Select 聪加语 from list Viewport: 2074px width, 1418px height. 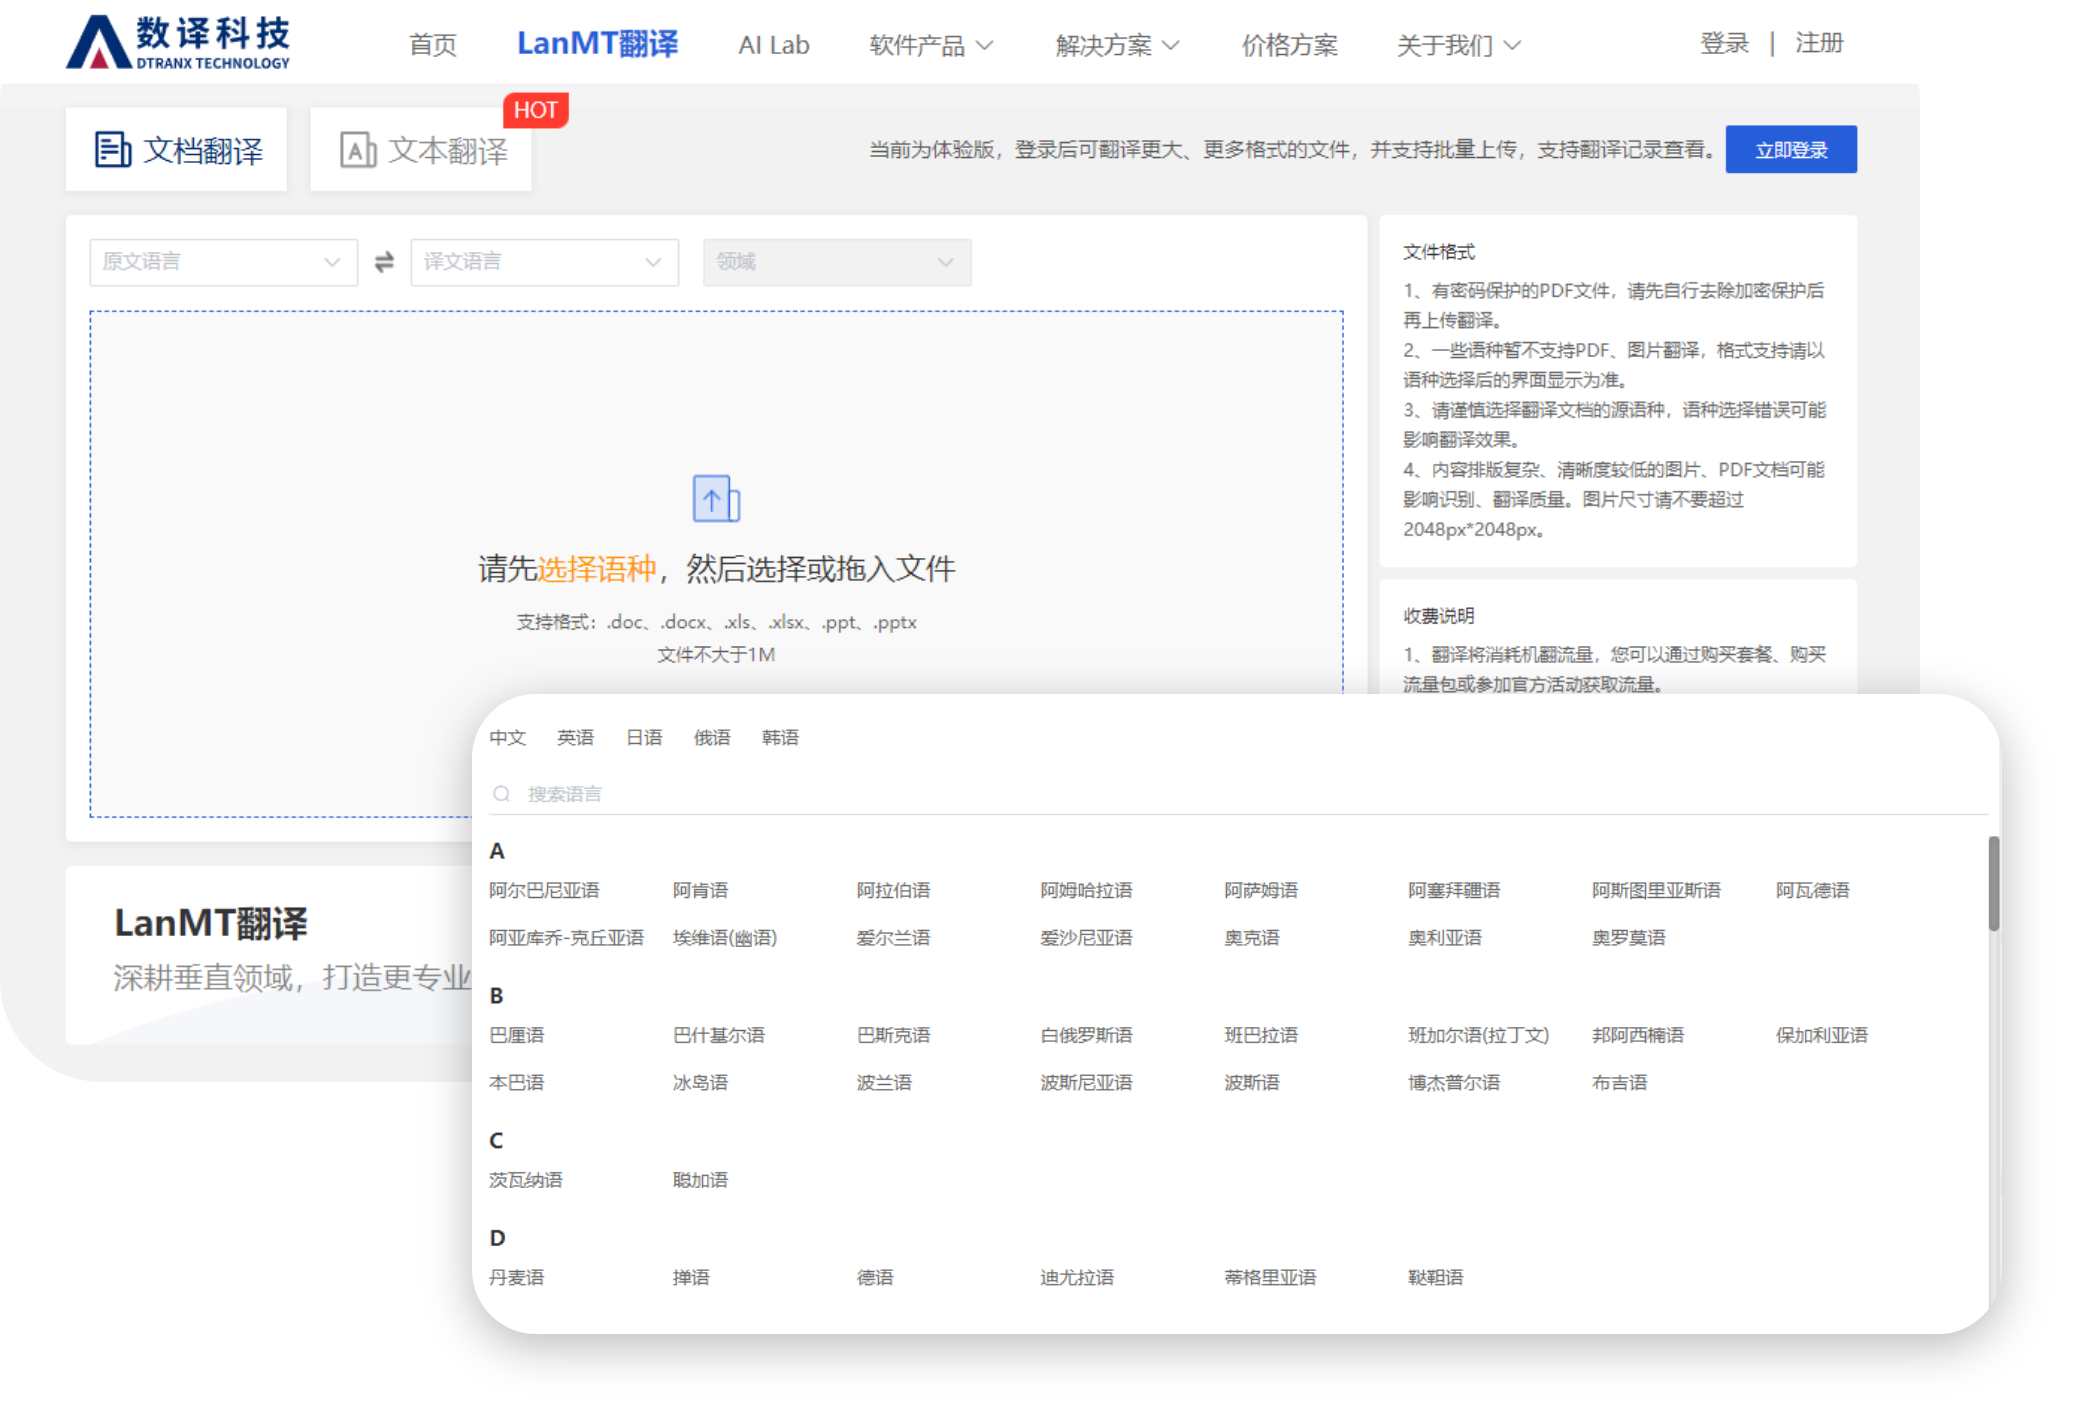[x=700, y=1180]
